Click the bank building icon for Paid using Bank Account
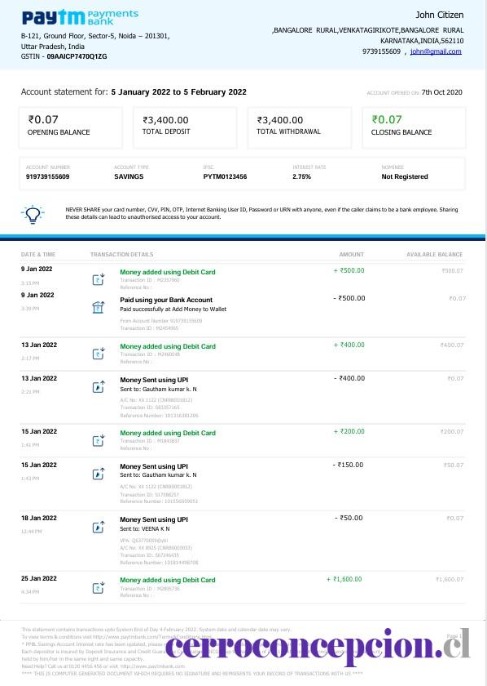The image size is (487, 686). click(x=98, y=307)
